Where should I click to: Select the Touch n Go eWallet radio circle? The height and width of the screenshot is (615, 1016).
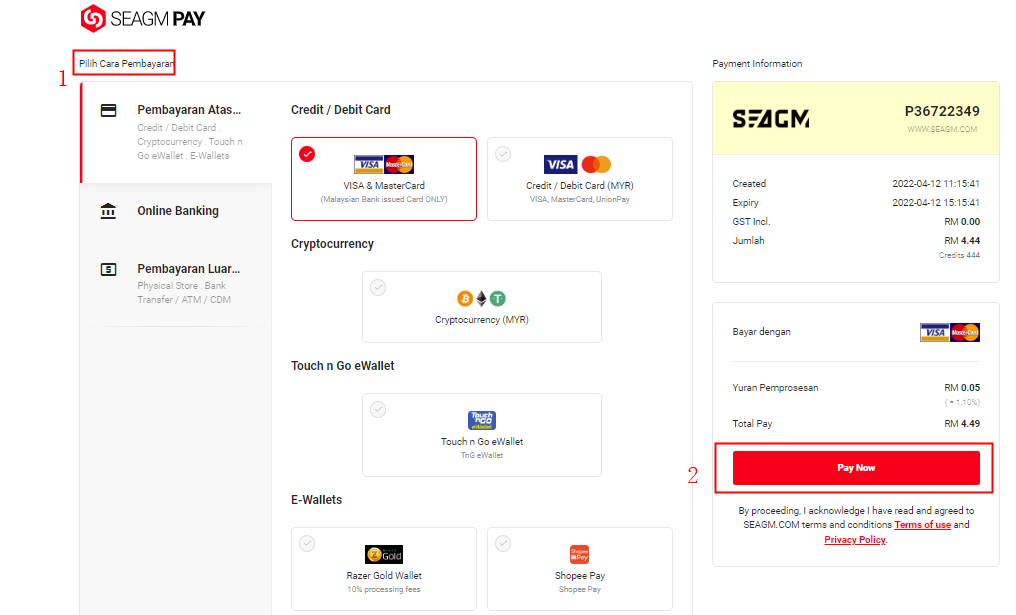378,410
